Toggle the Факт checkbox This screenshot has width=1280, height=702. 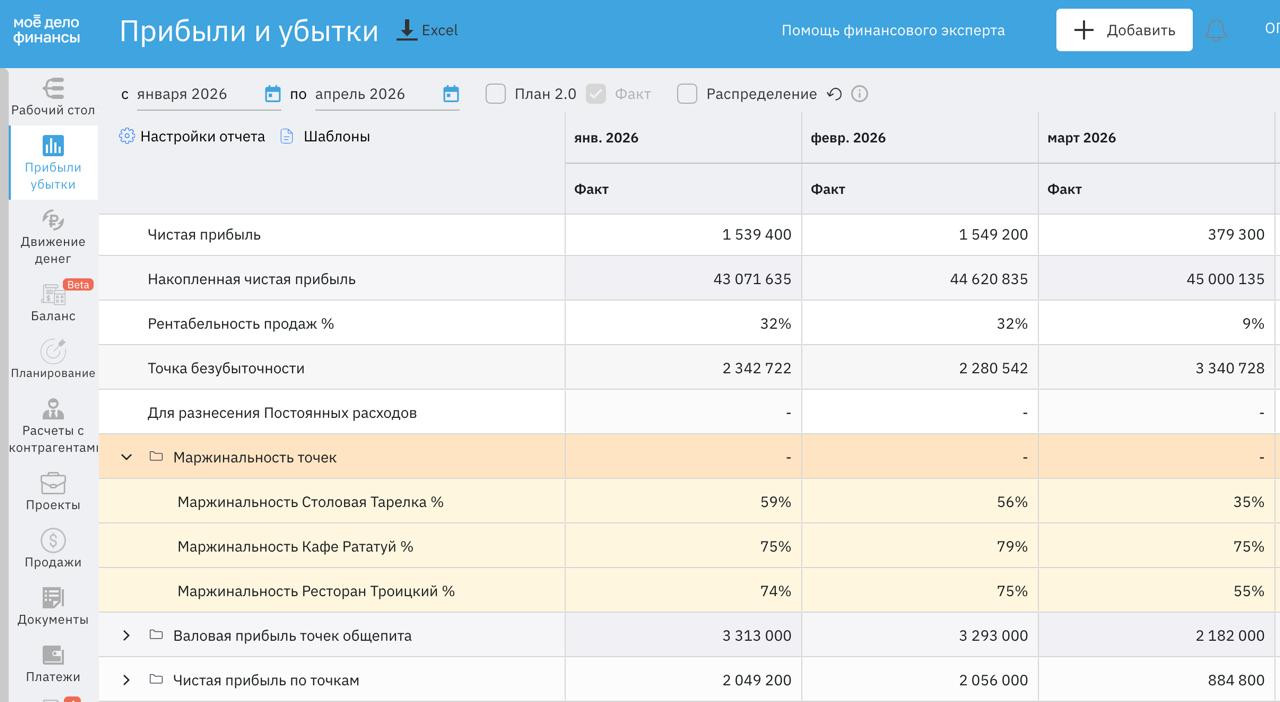596,94
